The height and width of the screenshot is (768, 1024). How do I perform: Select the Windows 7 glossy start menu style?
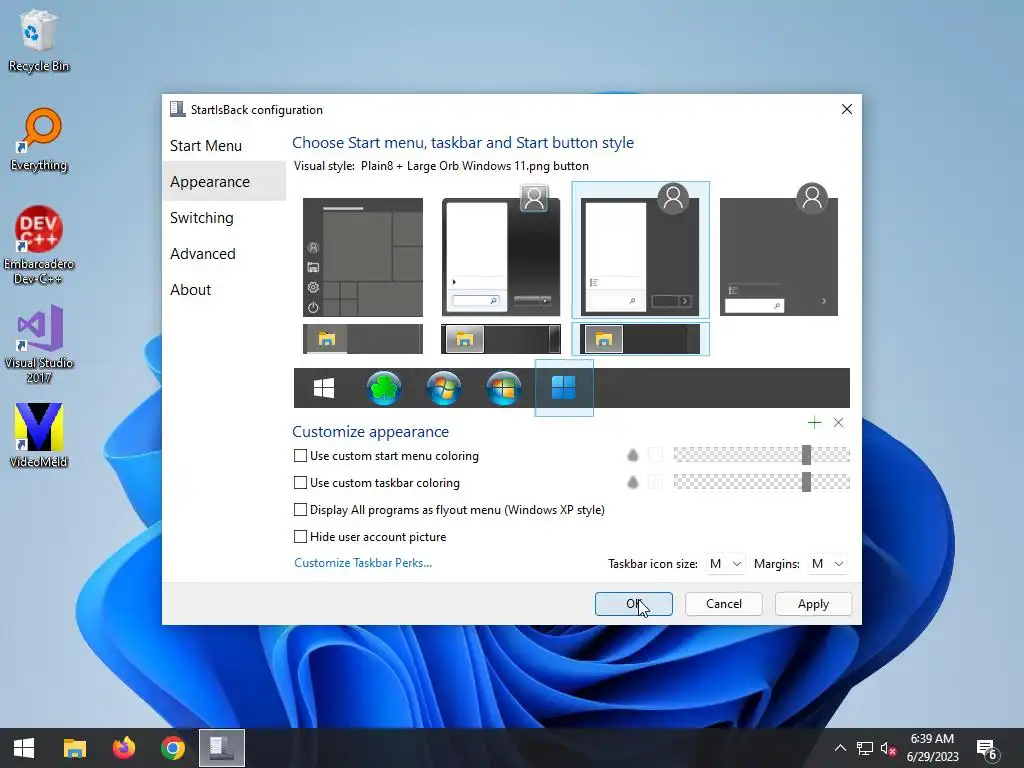pos(501,251)
